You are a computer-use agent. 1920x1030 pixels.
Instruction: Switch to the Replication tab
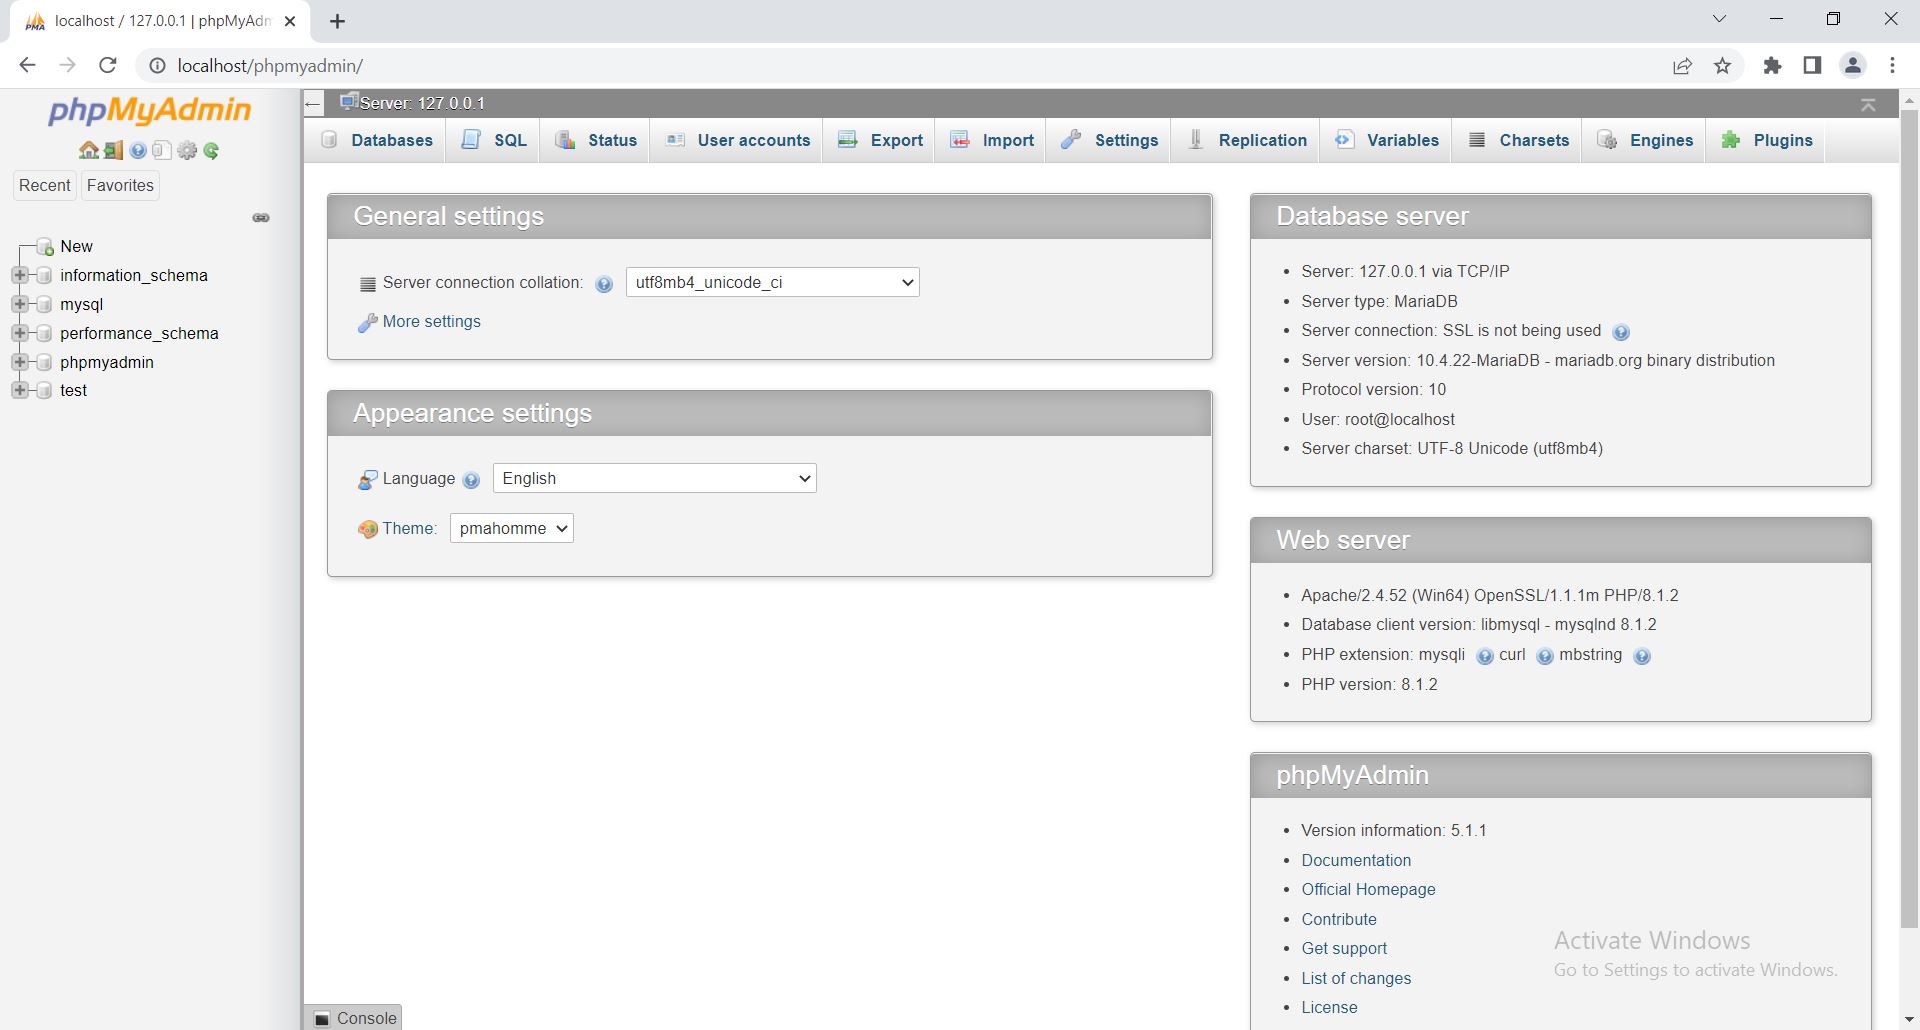1261,140
